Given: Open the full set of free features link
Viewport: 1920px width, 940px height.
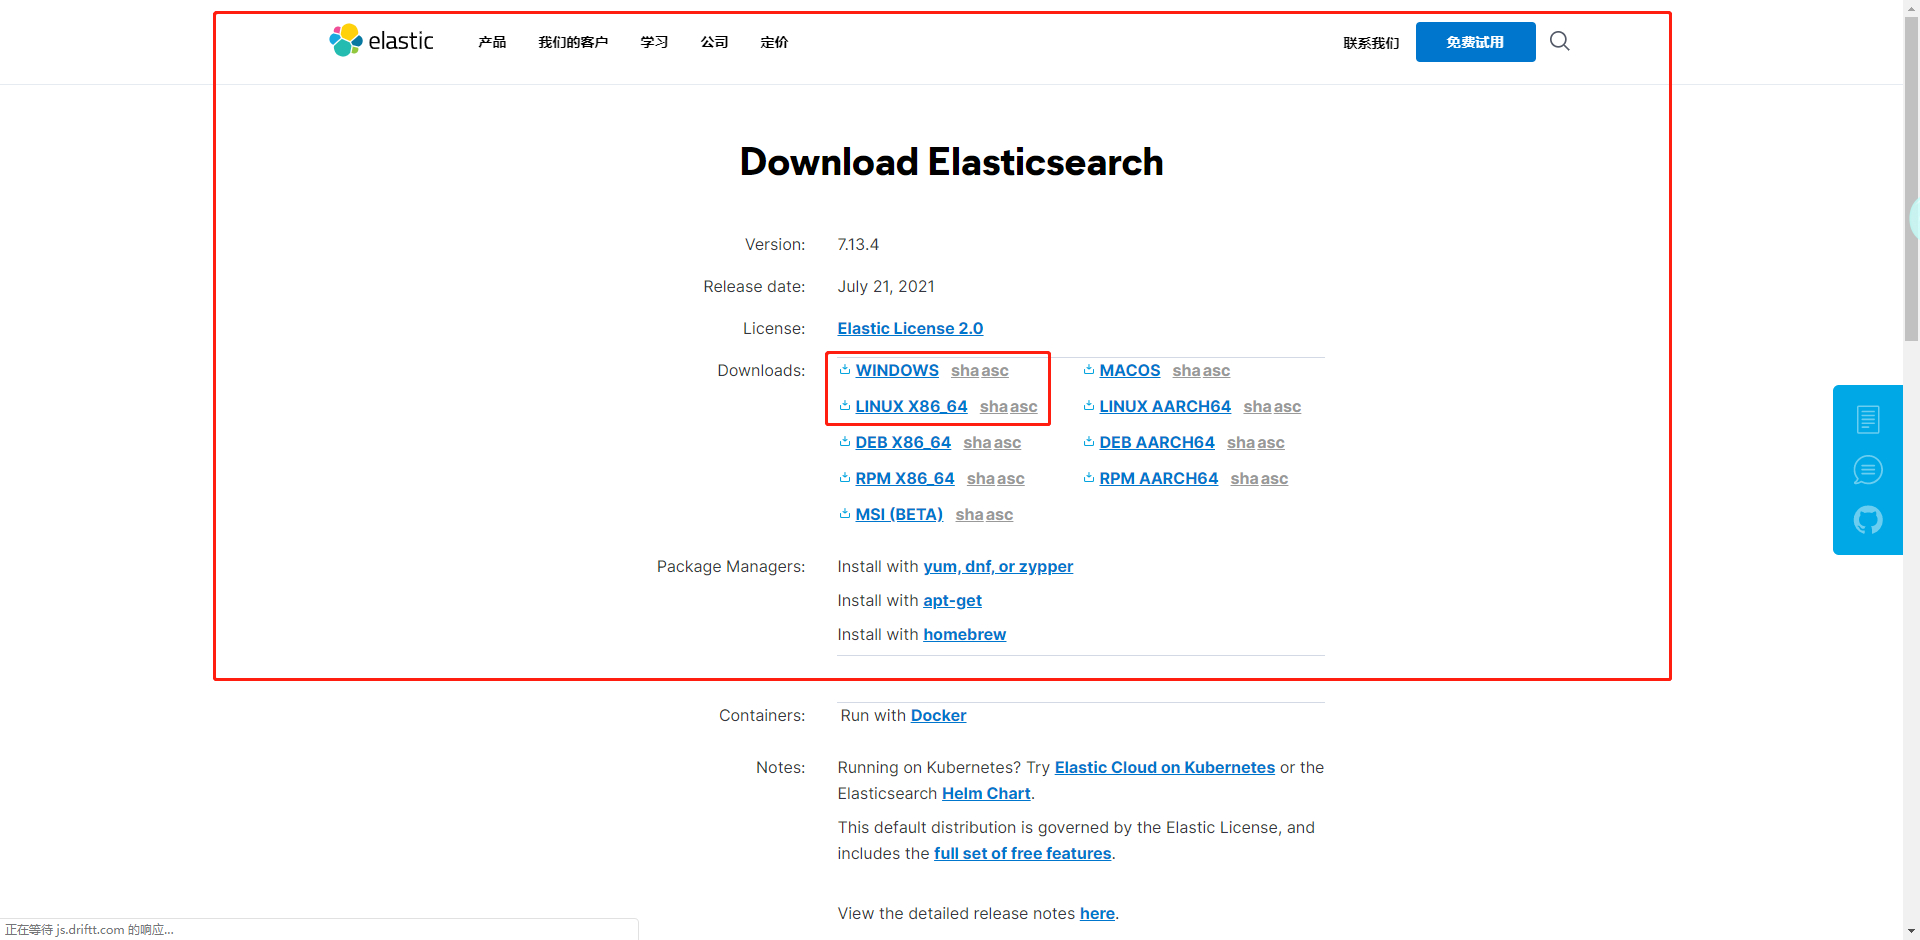Looking at the screenshot, I should click(x=1022, y=853).
